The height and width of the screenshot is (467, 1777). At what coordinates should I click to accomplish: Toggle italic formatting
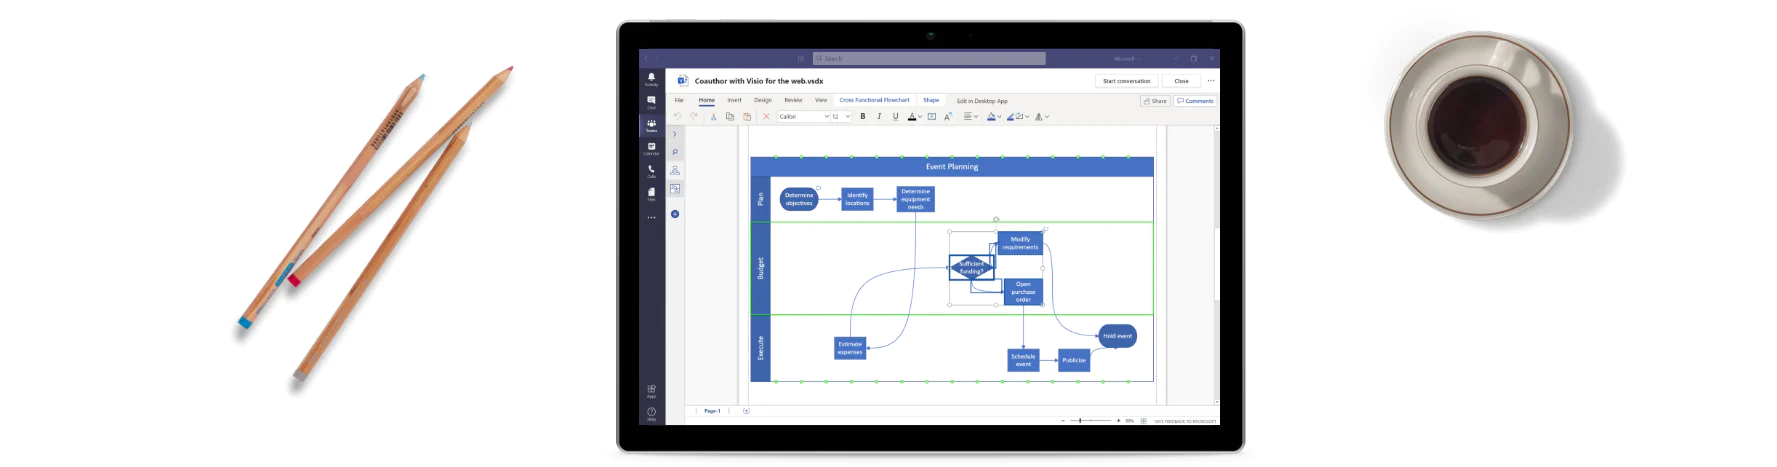point(879,116)
